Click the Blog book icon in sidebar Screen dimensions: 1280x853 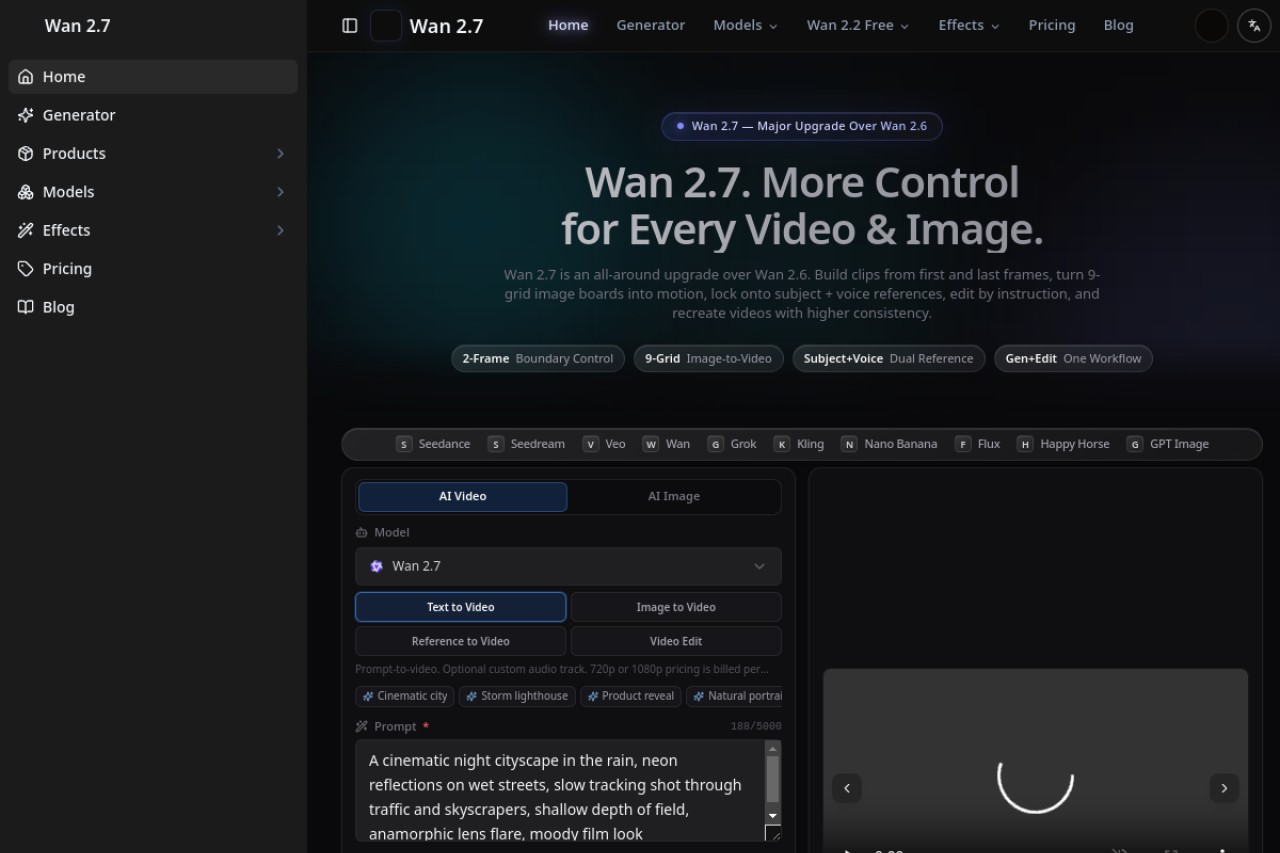[26, 307]
